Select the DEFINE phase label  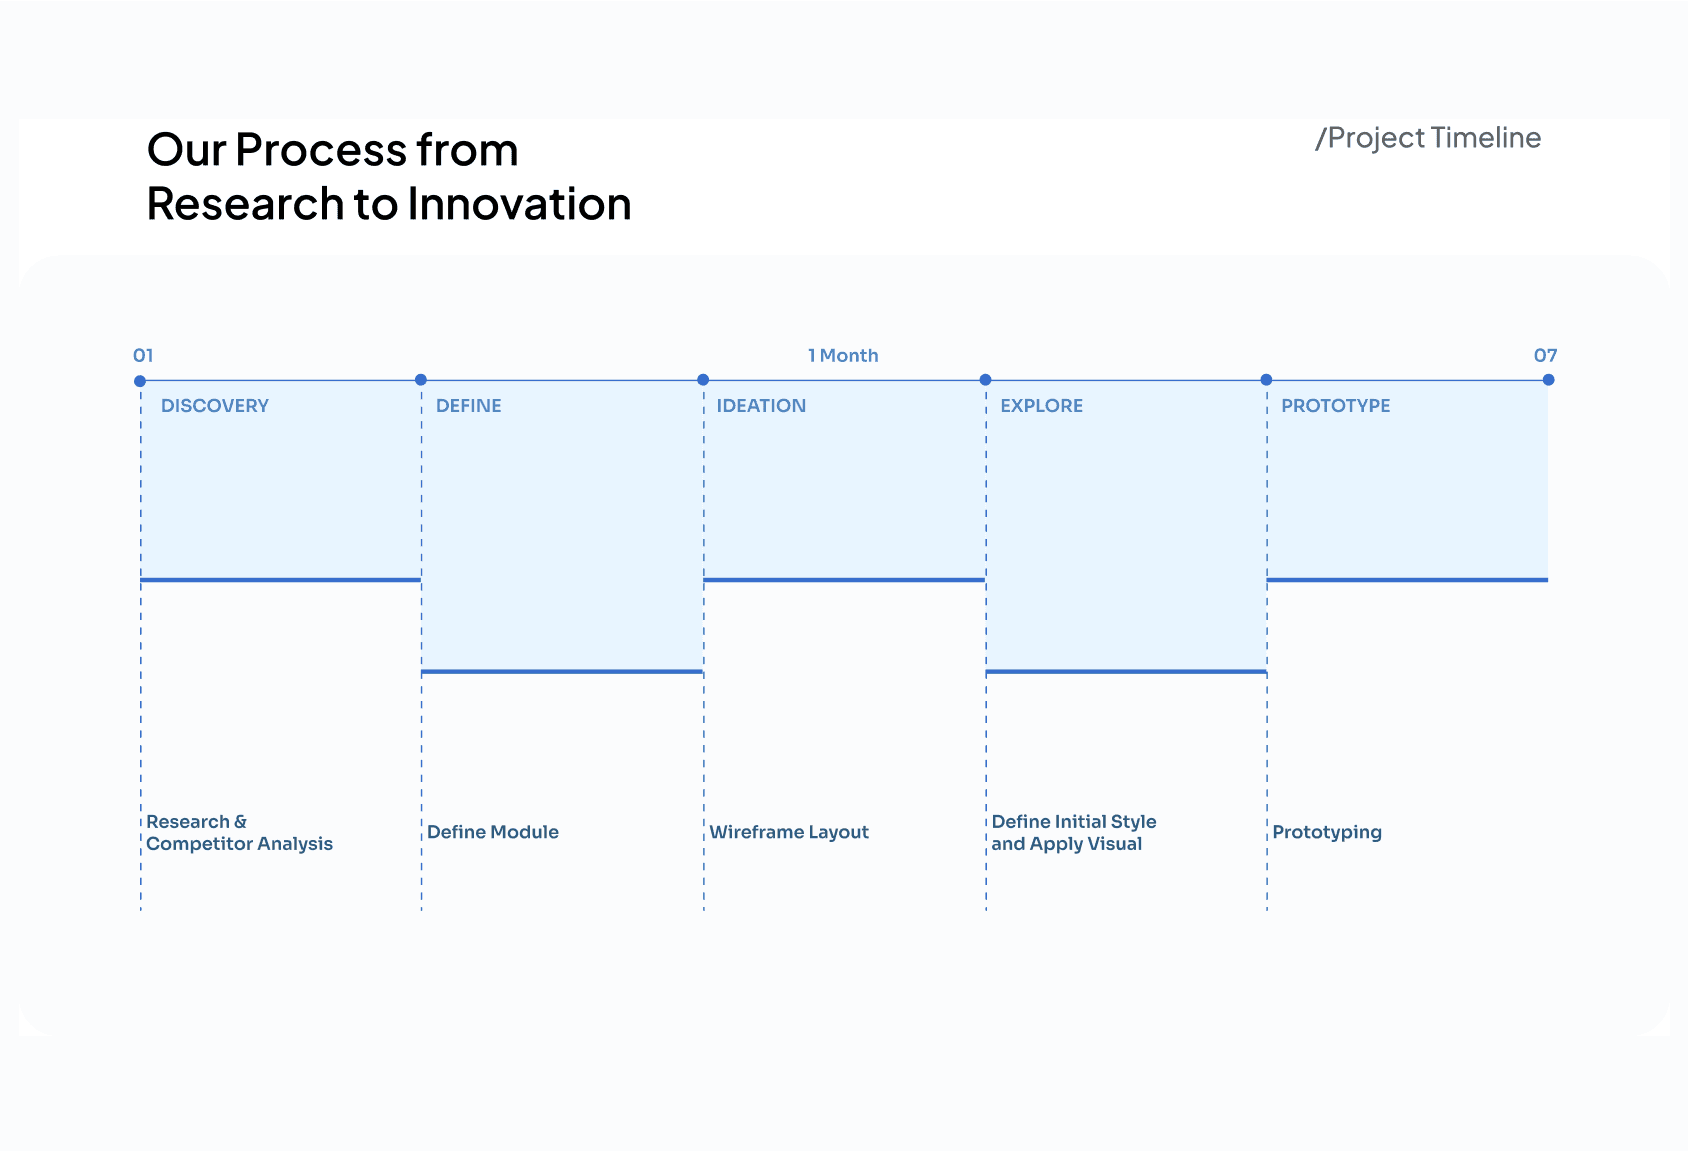[468, 406]
